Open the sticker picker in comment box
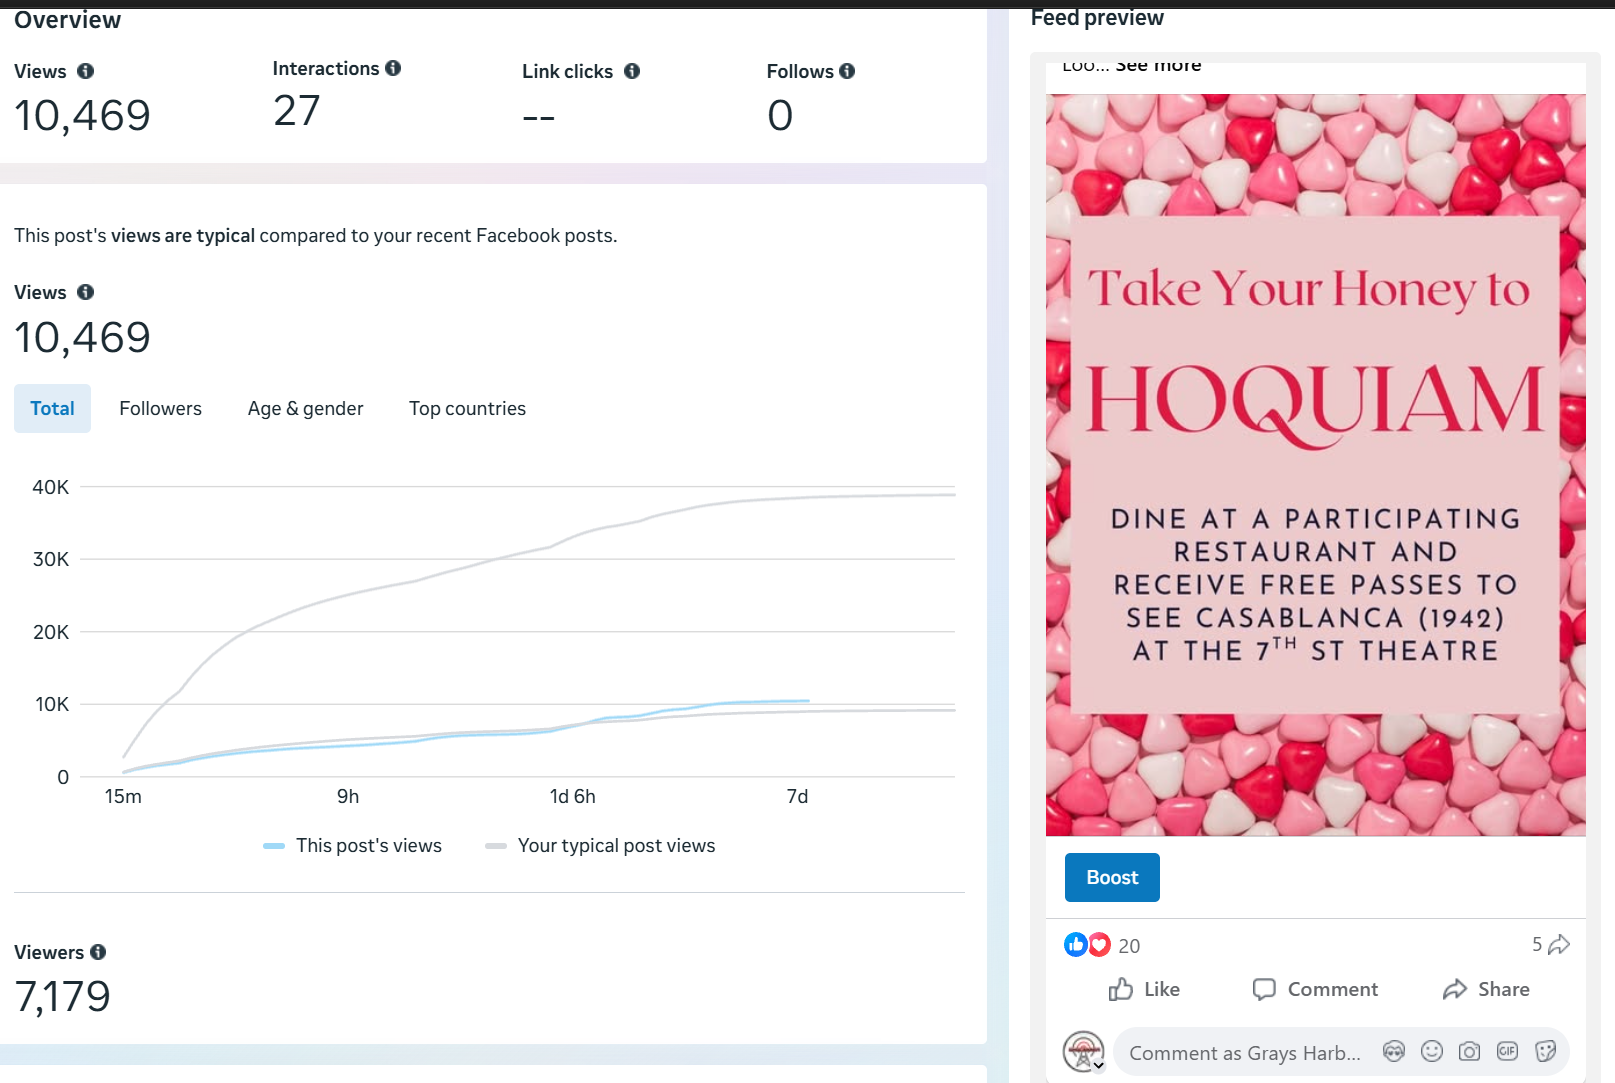This screenshot has width=1615, height=1083. point(1545,1051)
